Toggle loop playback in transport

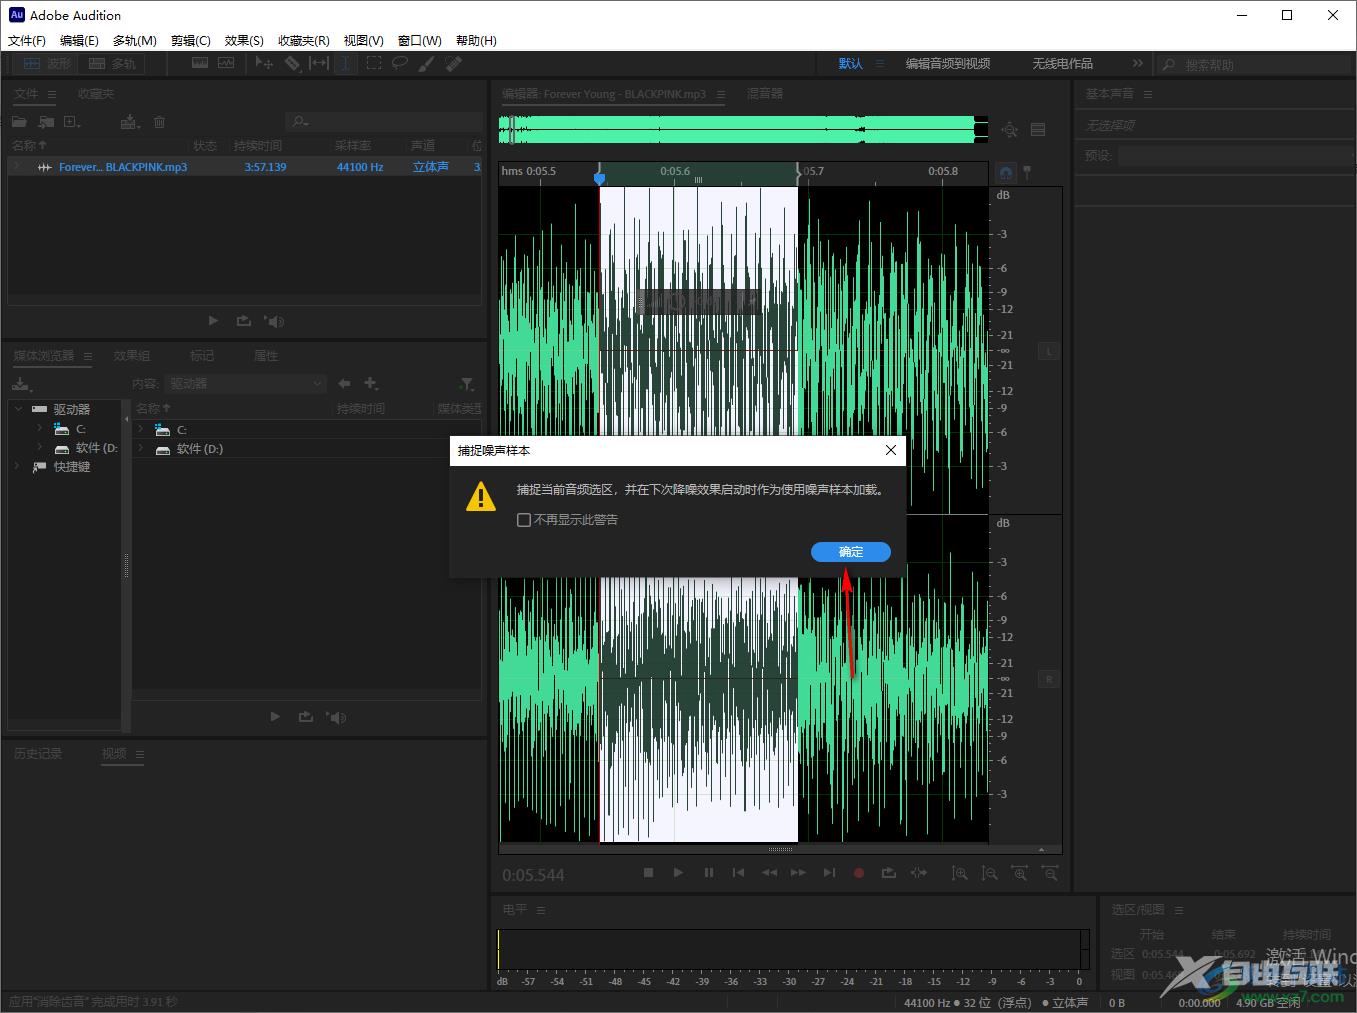[888, 873]
